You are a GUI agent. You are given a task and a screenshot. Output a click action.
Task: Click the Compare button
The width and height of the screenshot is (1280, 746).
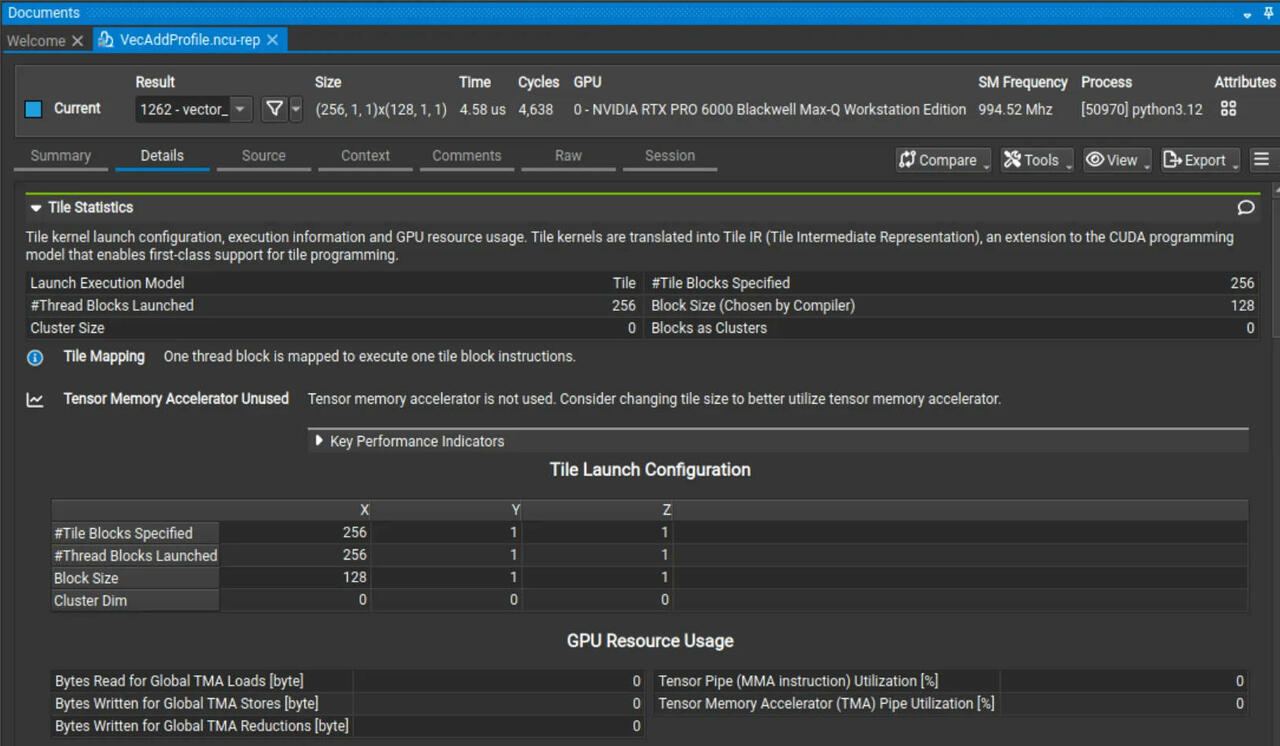[x=938, y=160]
